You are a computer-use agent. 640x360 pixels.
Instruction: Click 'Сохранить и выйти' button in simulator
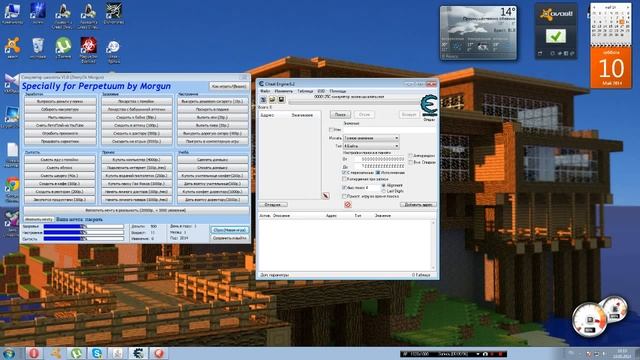tap(229, 238)
